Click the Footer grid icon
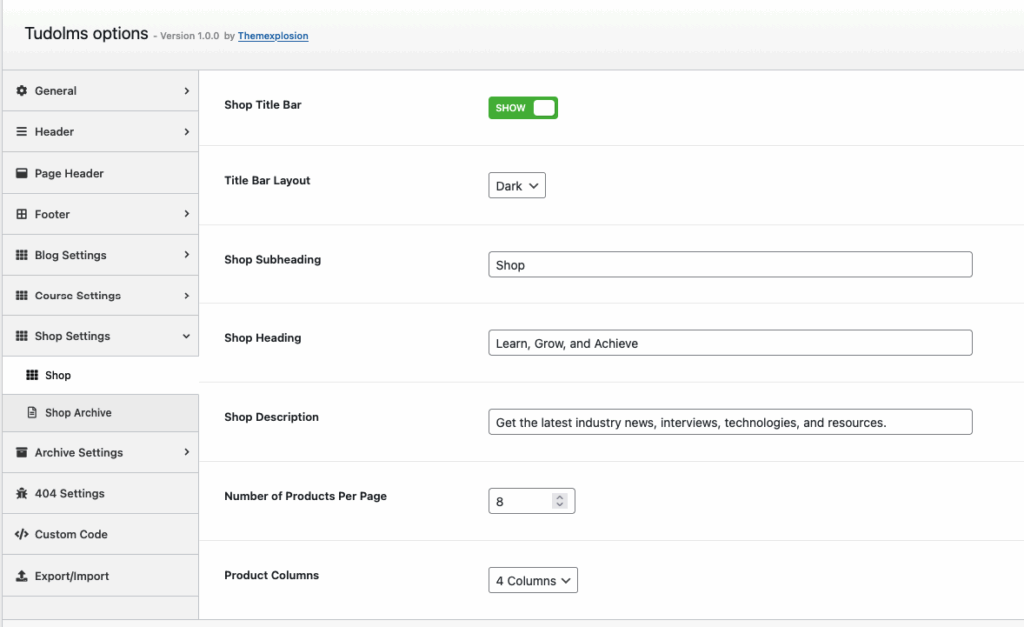 pyautogui.click(x=22, y=214)
